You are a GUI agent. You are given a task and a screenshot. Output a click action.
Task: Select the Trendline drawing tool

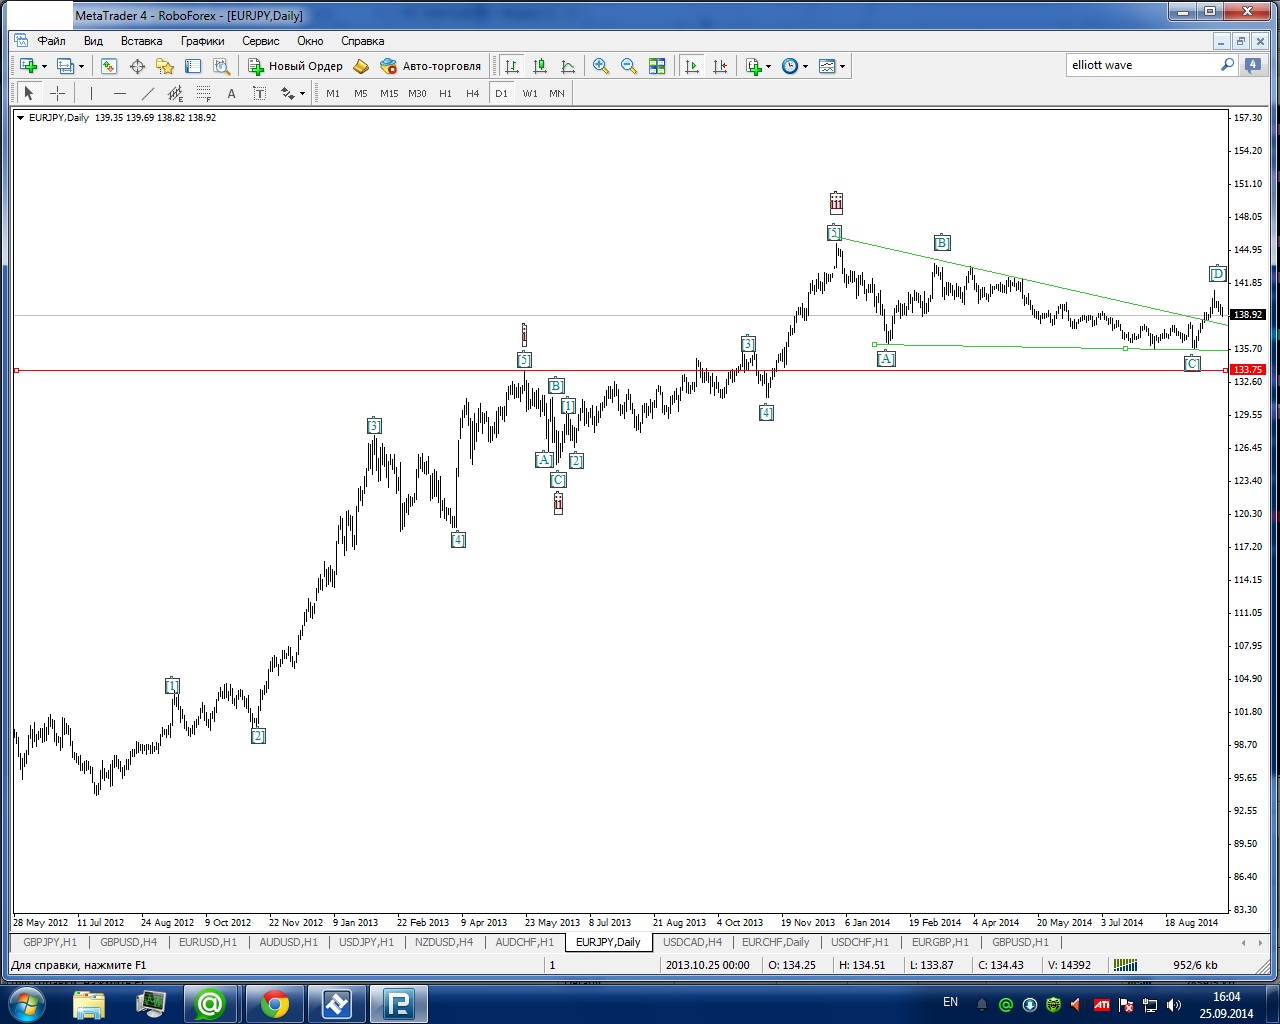(x=147, y=93)
